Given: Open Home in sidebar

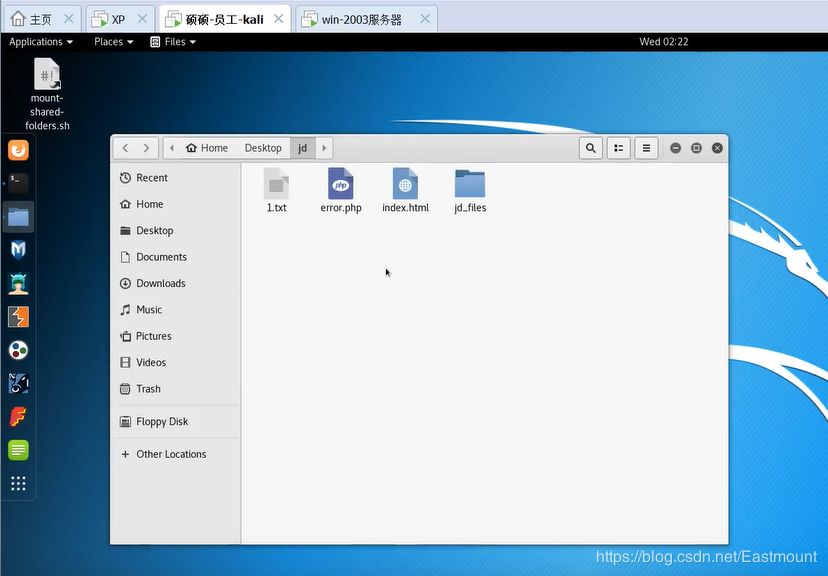Looking at the screenshot, I should [175, 204].
